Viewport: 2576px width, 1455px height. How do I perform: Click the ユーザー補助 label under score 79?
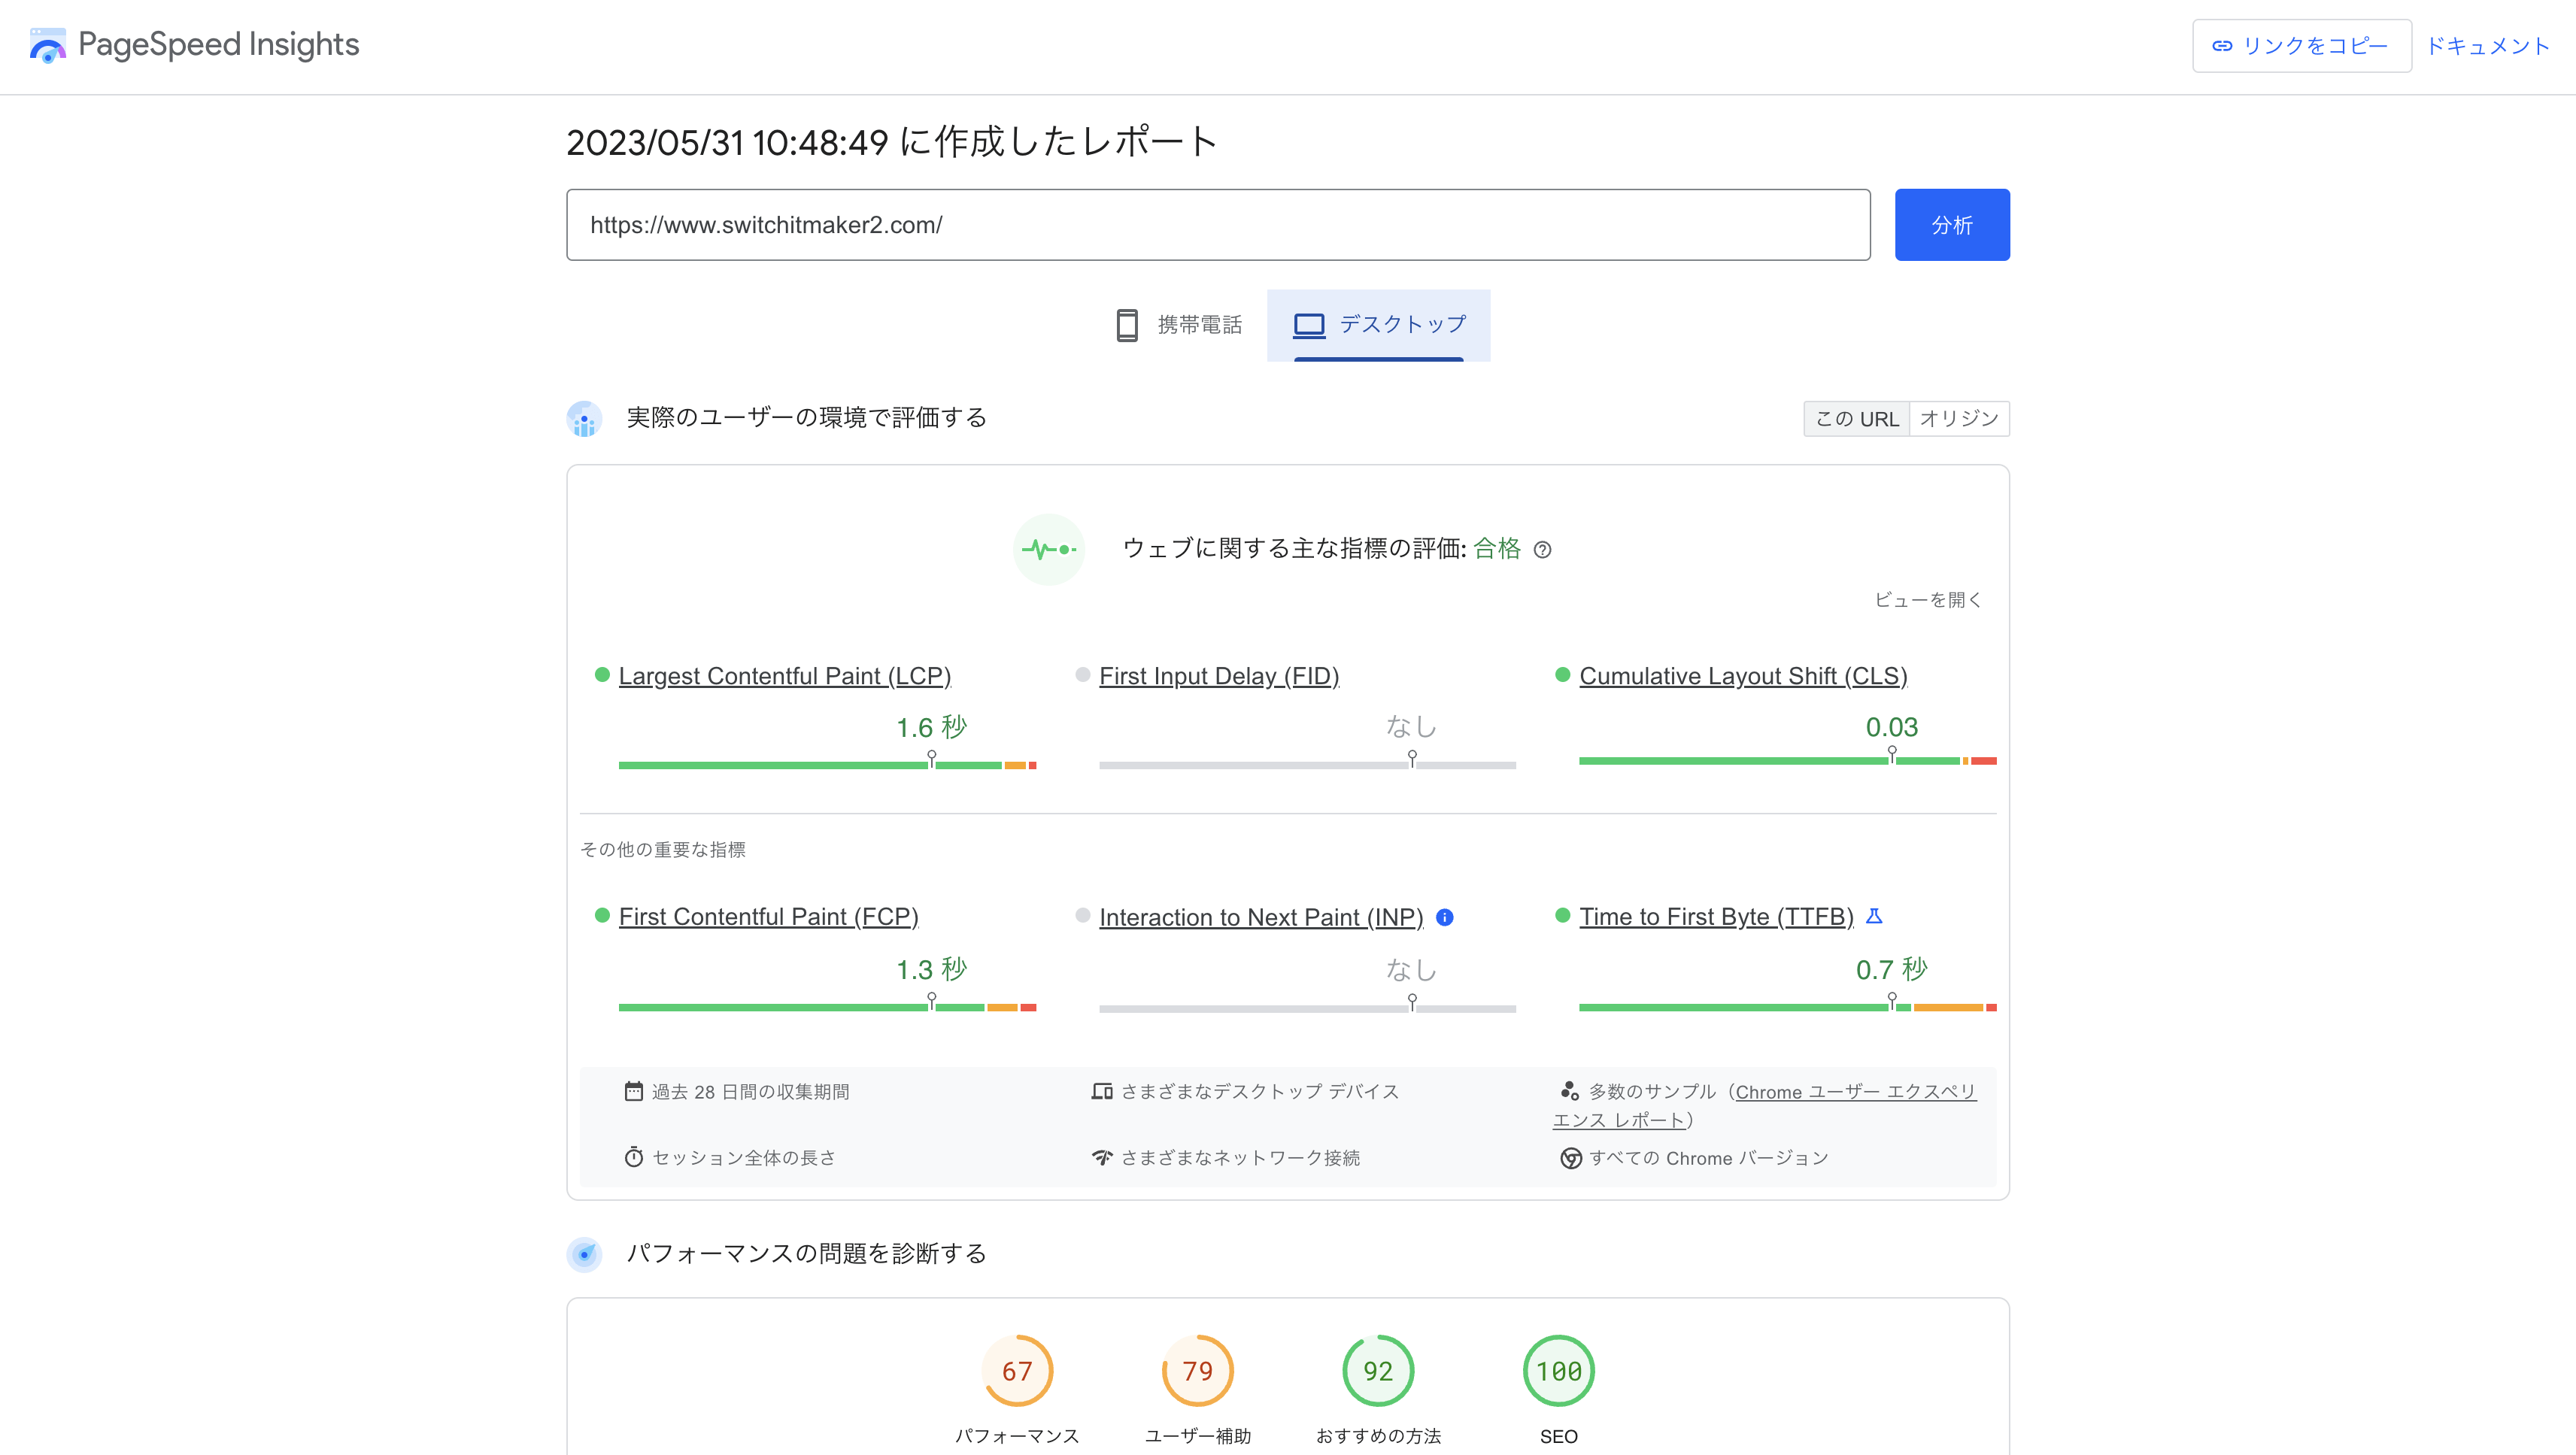pyautogui.click(x=1197, y=1436)
